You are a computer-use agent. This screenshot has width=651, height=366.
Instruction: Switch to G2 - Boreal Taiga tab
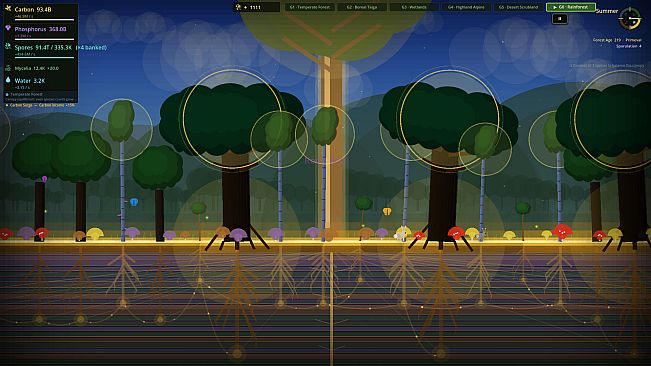click(x=362, y=7)
